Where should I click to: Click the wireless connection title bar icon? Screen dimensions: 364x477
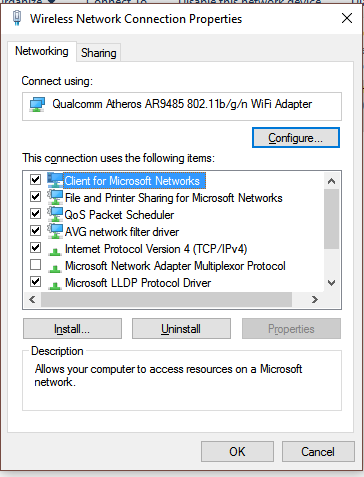tap(17, 18)
